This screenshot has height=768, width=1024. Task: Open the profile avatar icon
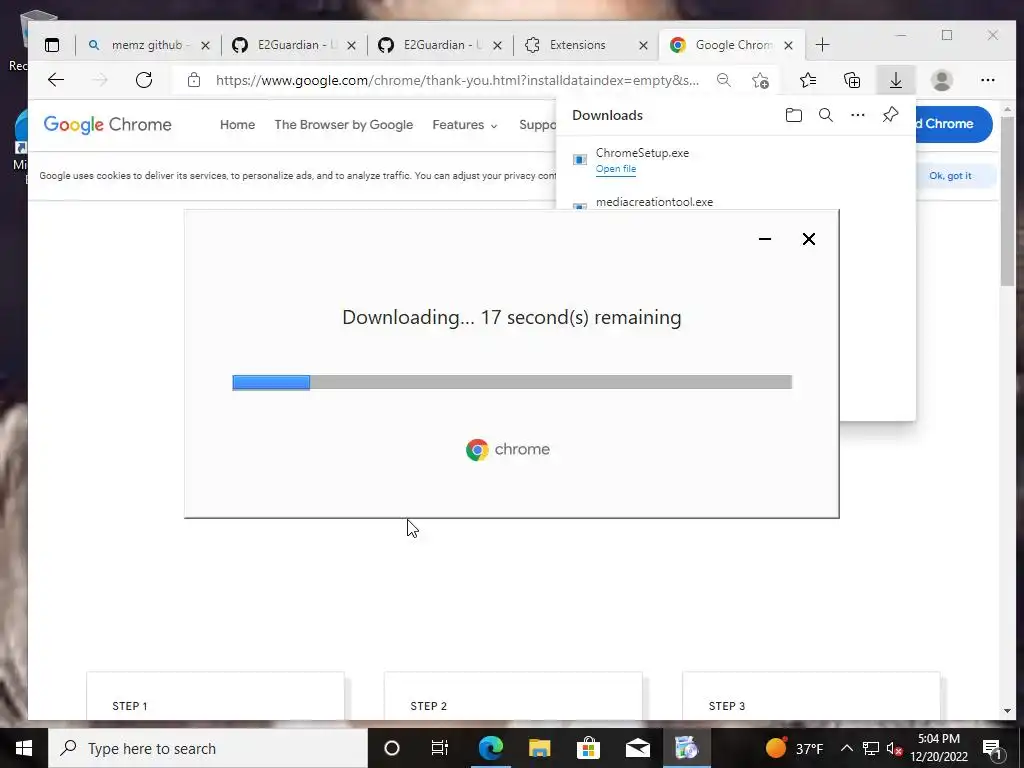tap(941, 80)
